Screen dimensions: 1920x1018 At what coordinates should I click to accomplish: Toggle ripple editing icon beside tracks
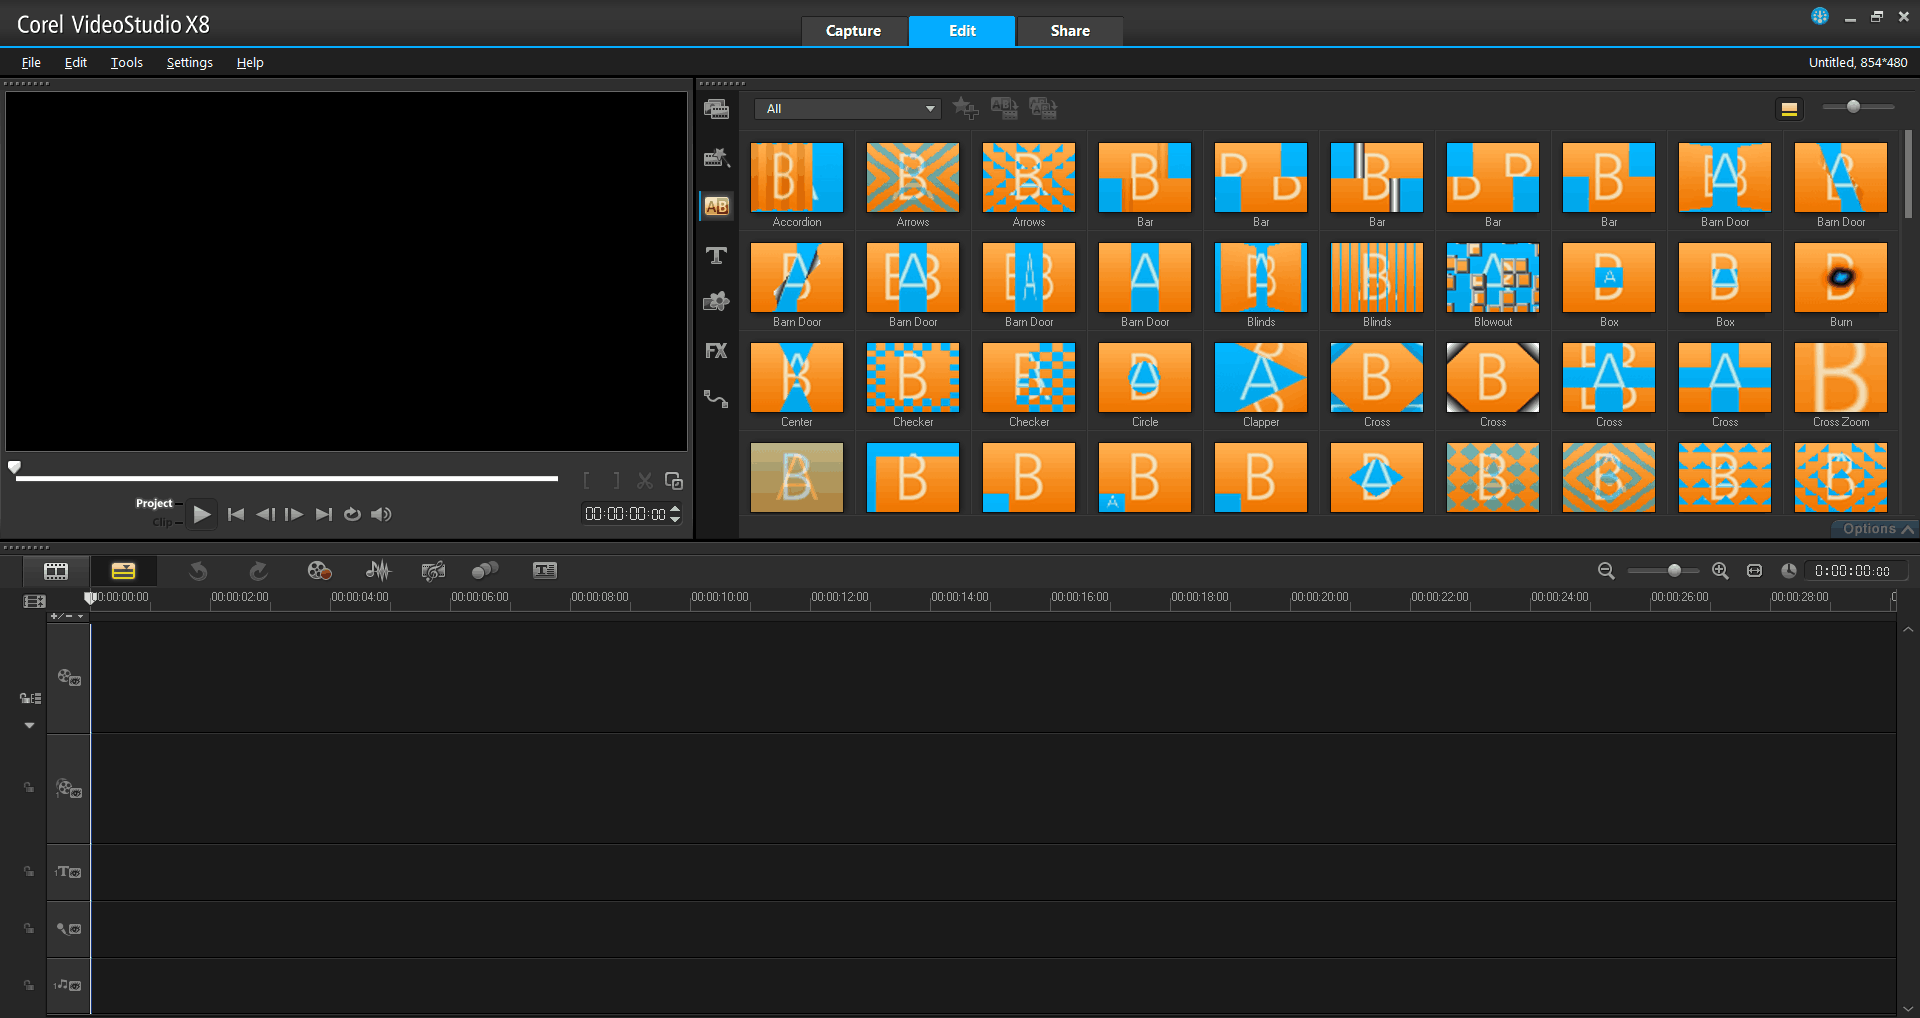30,698
